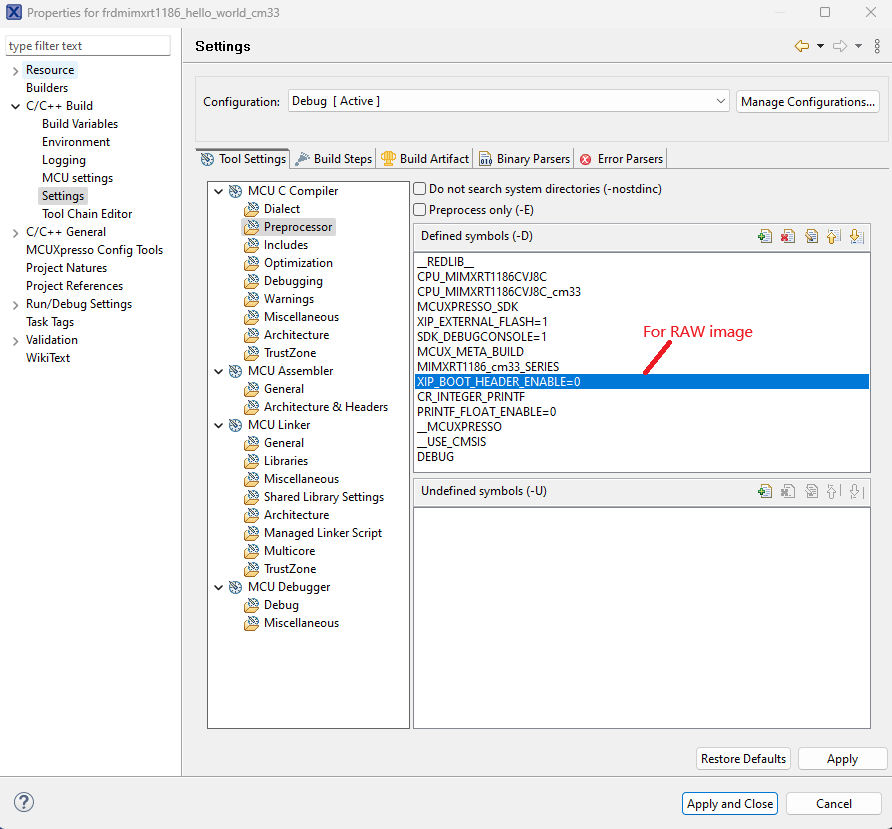This screenshot has width=892, height=829.
Task: Enable Do not search system directories
Action: click(x=421, y=189)
